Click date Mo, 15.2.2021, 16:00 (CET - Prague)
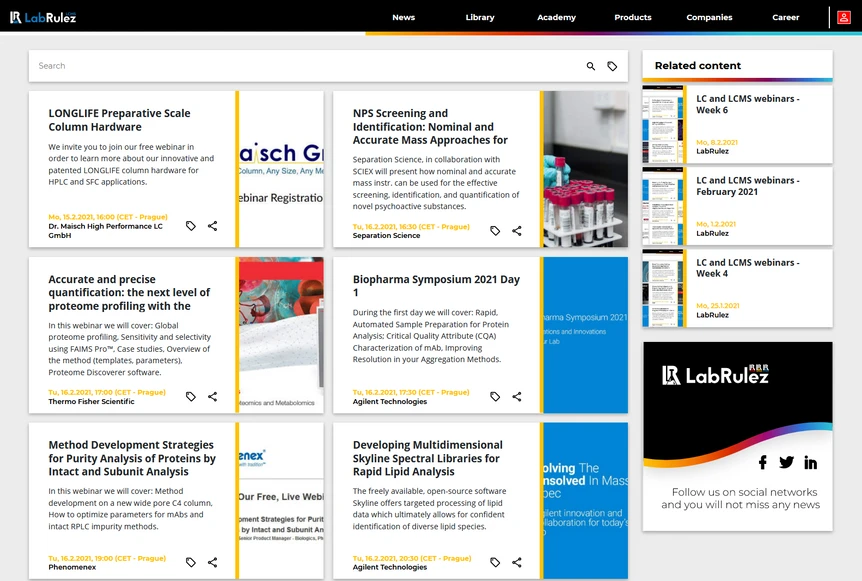 click(x=108, y=217)
